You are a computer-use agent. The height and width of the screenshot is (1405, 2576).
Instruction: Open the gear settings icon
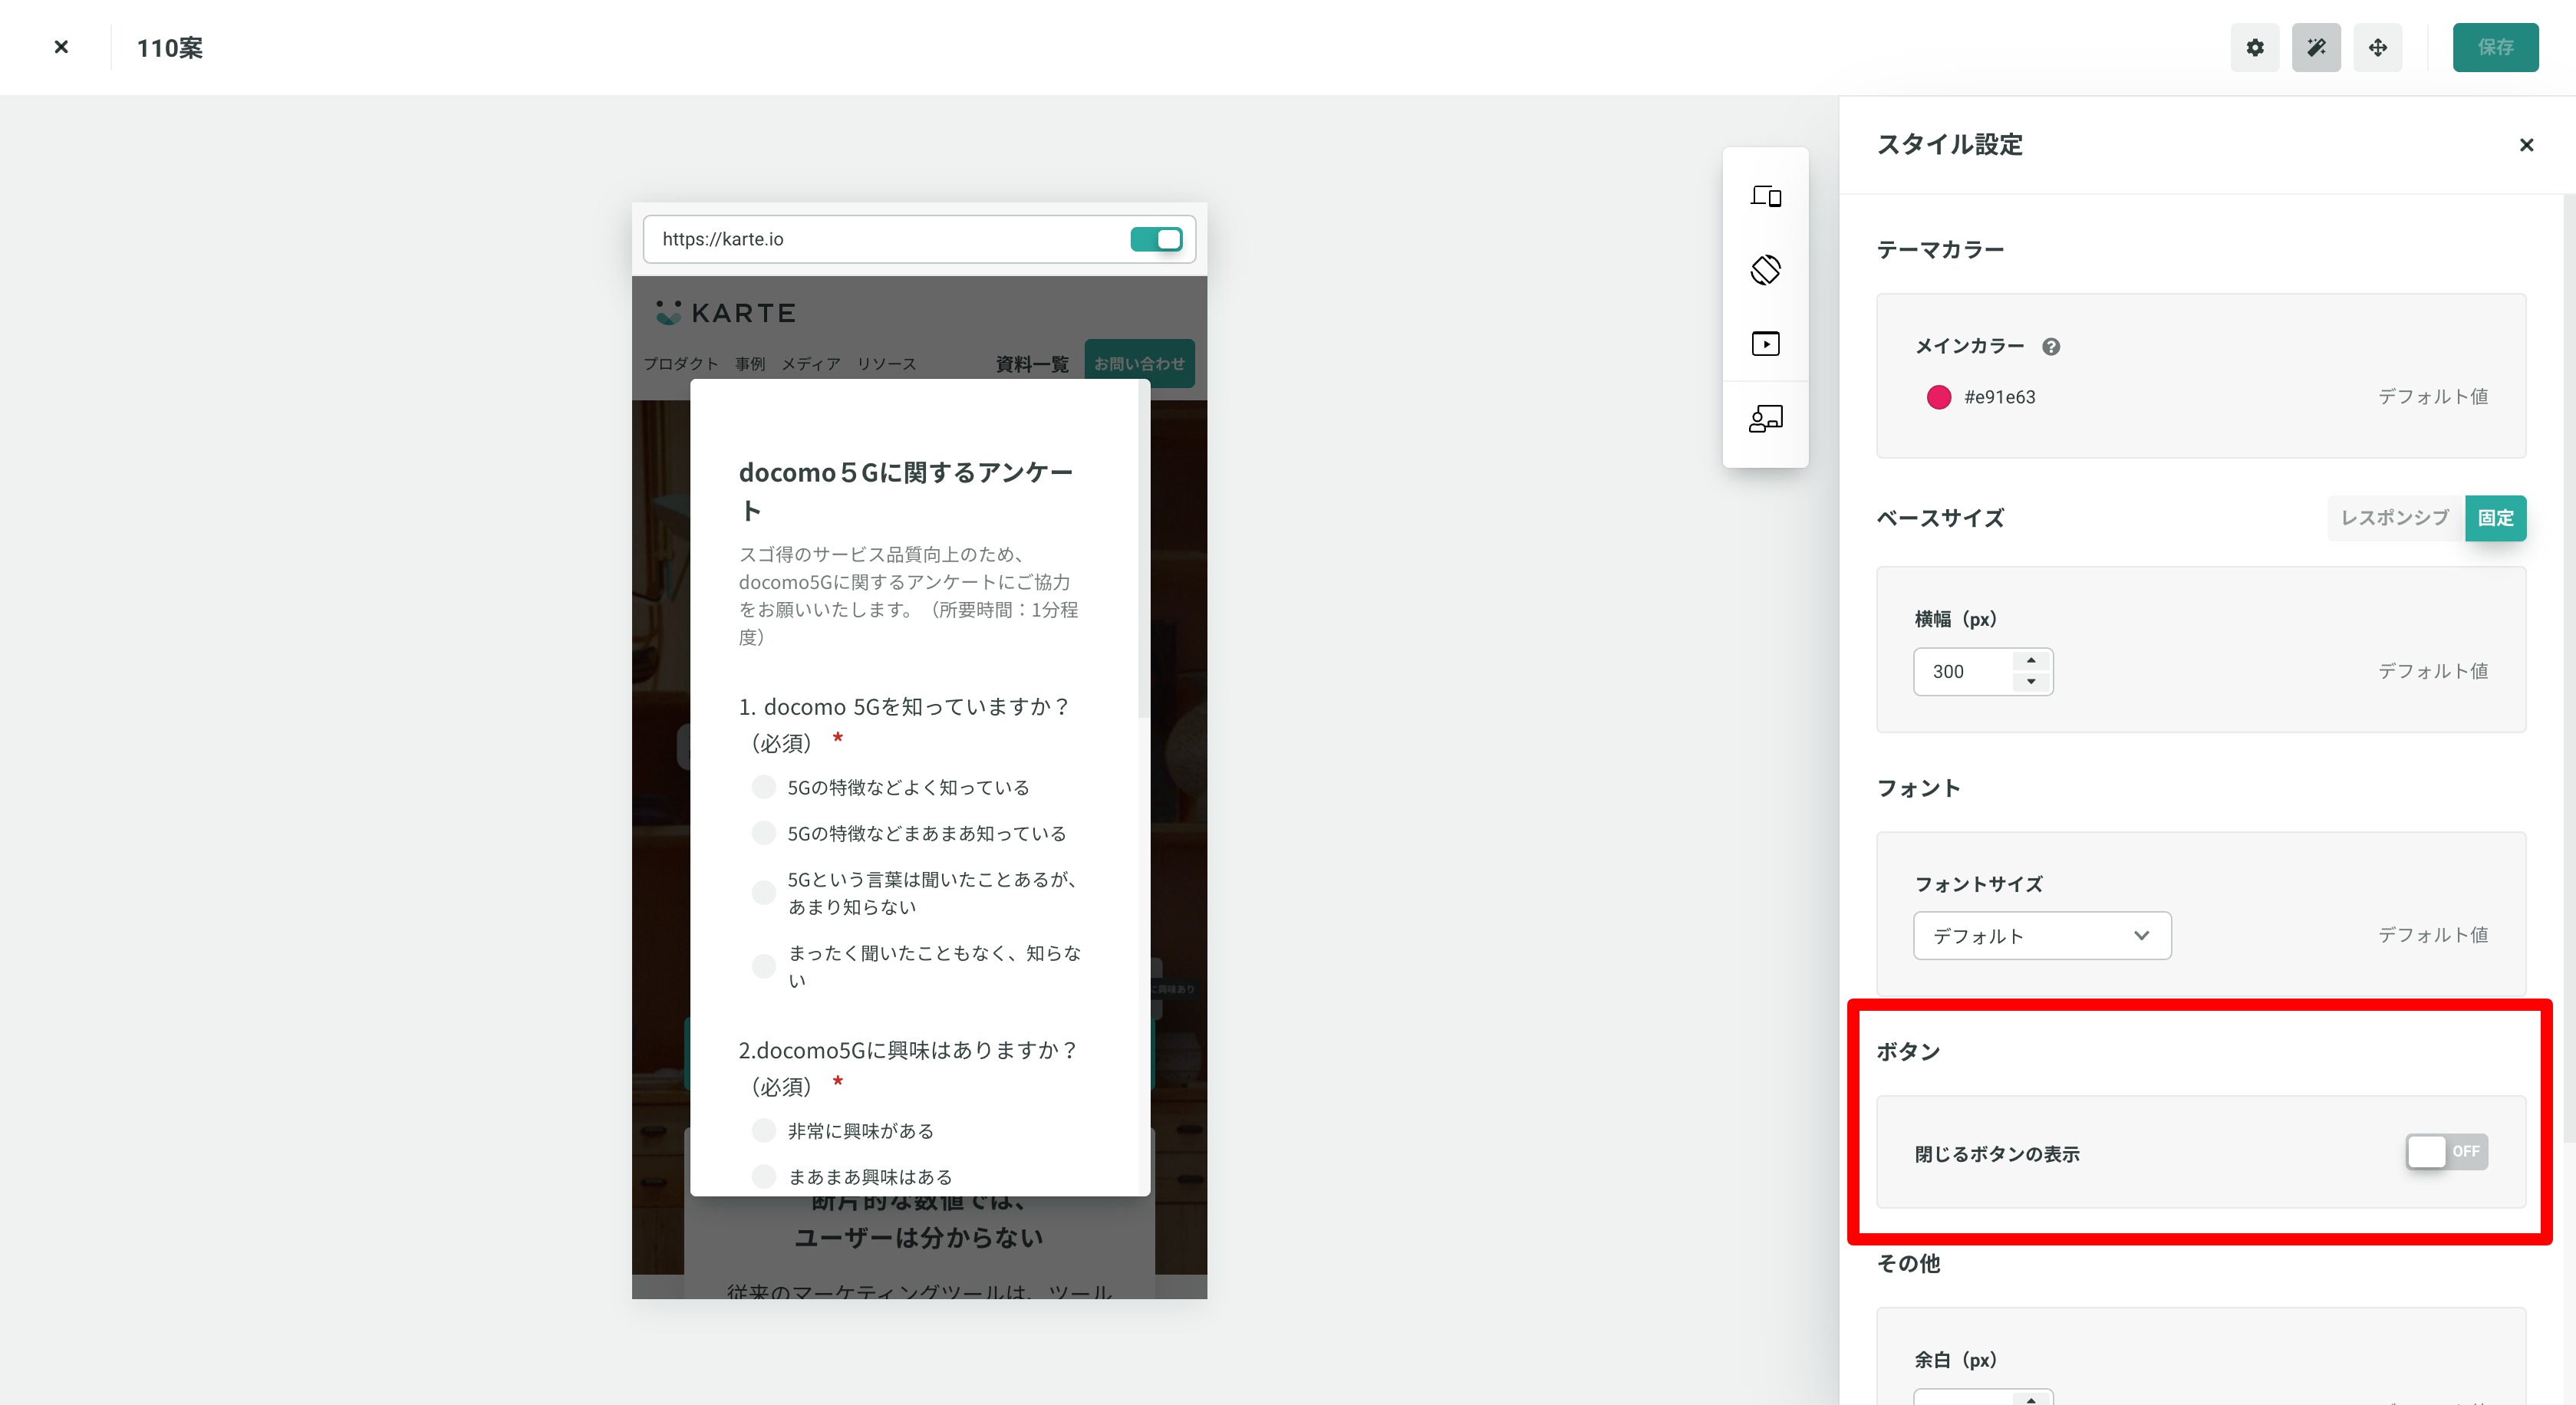(2254, 47)
